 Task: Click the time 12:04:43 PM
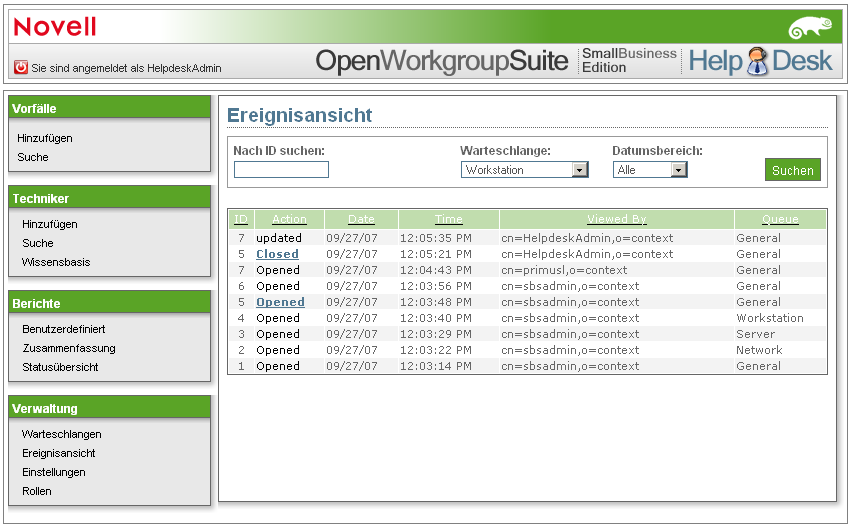[436, 270]
